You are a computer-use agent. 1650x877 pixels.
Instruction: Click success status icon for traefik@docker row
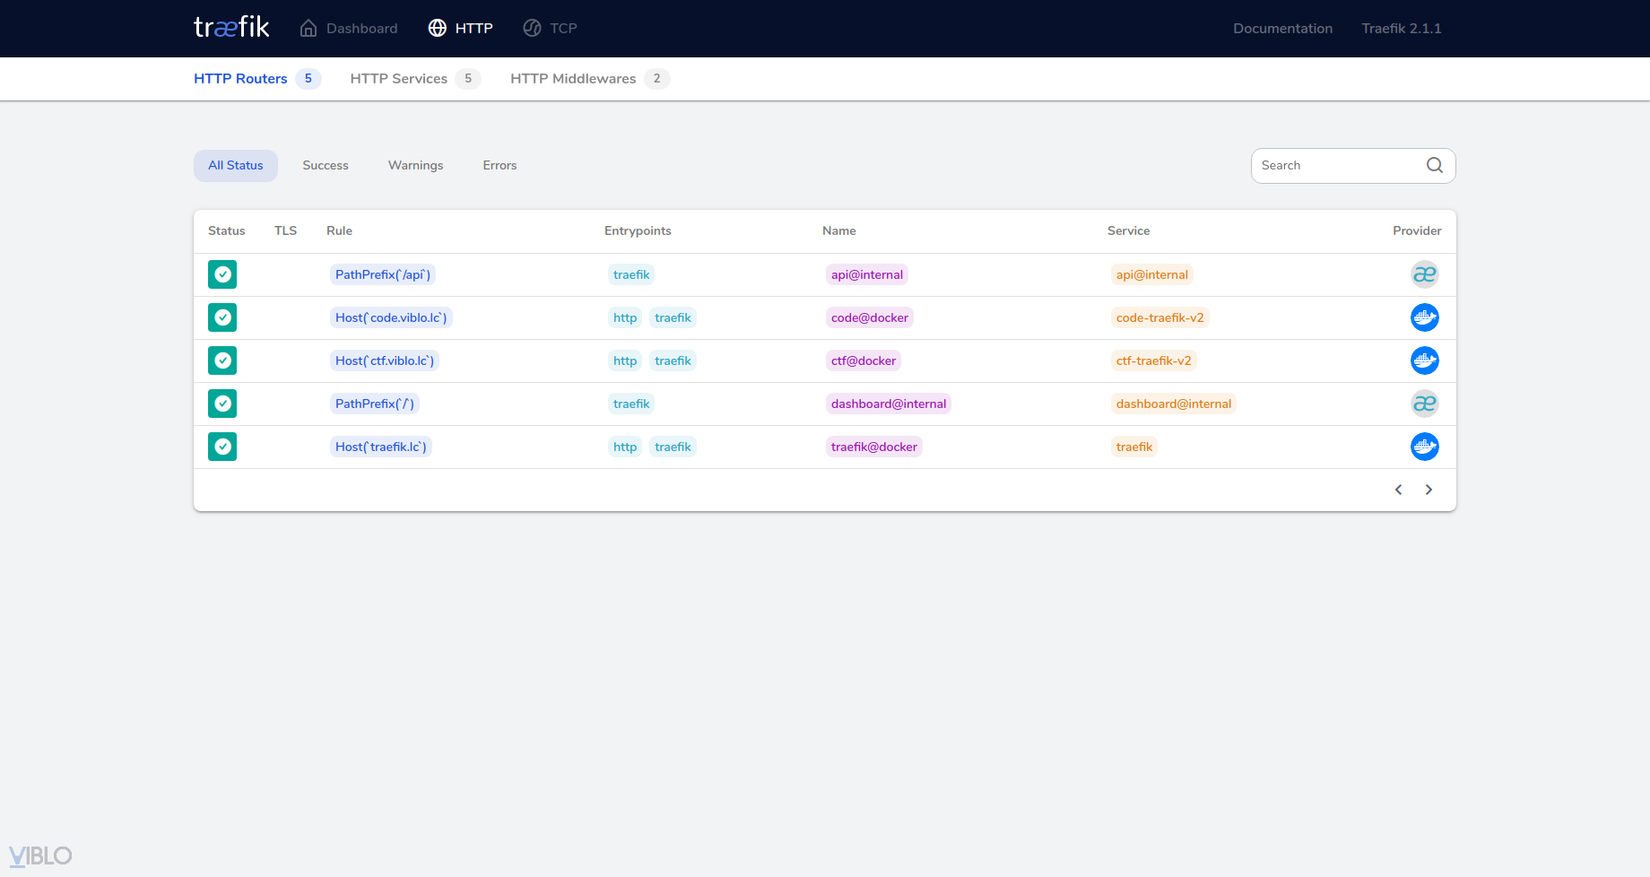coord(222,447)
